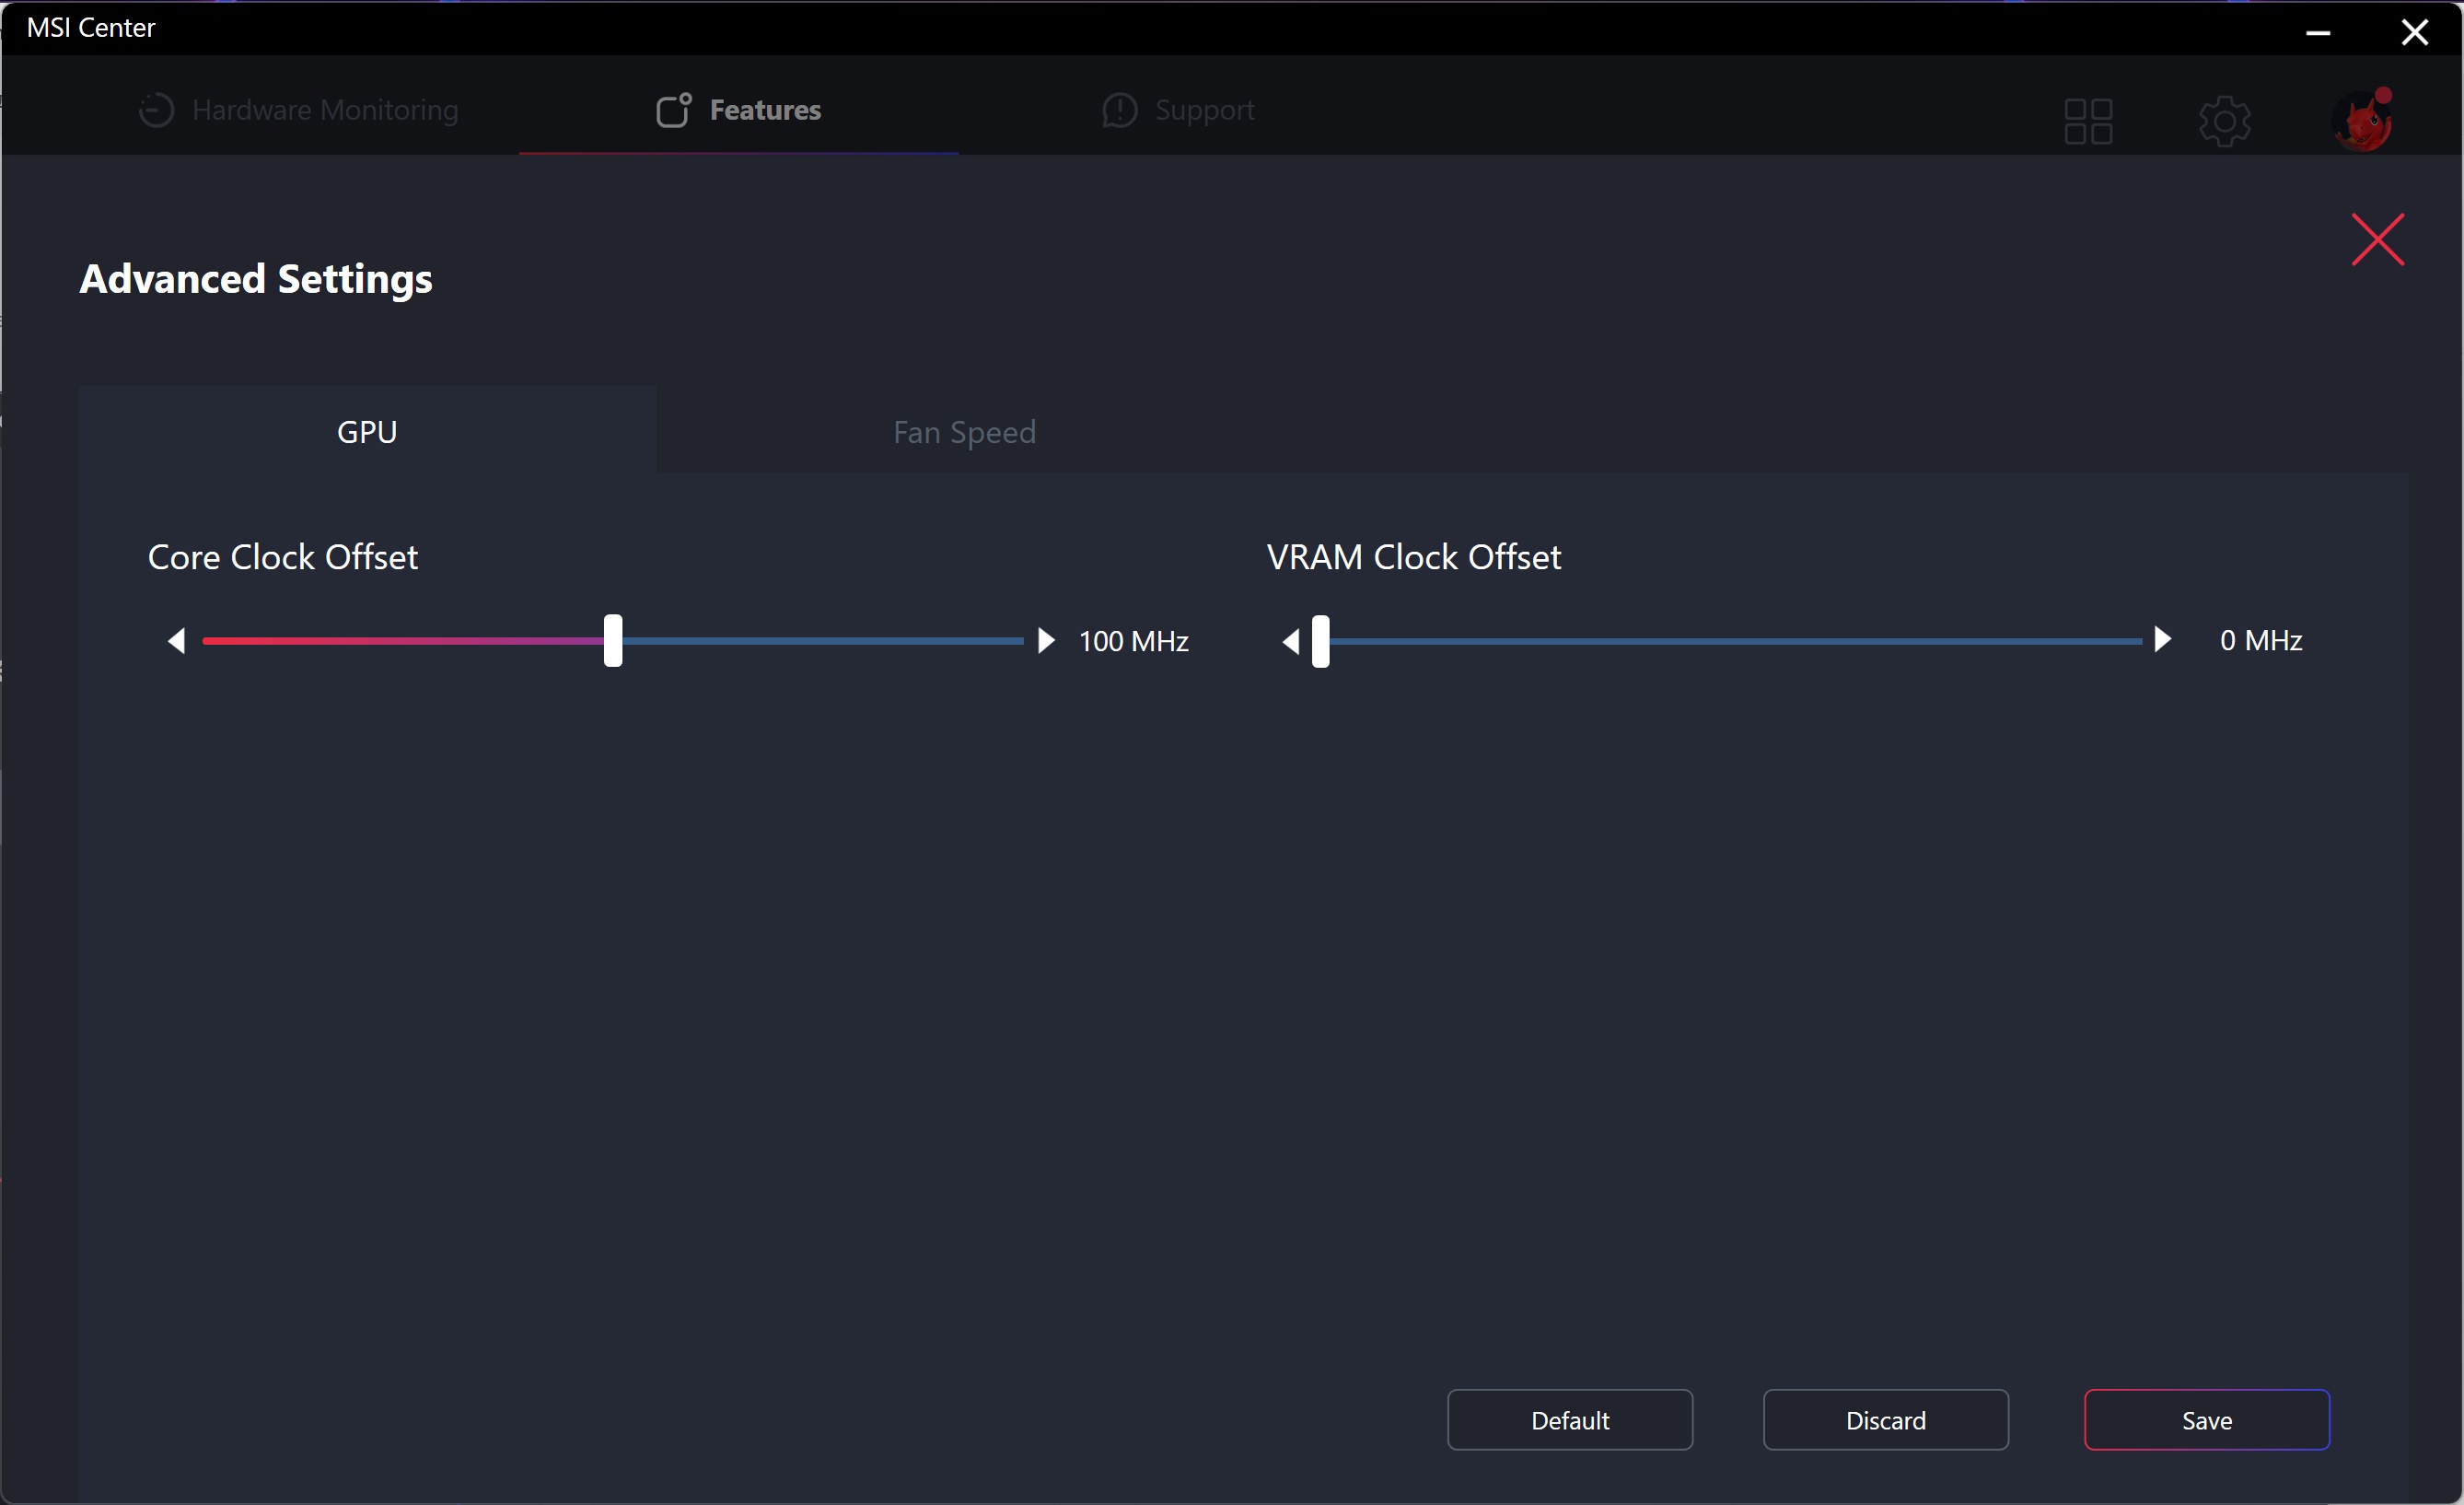Switch to the Fan Speed tab

(964, 432)
